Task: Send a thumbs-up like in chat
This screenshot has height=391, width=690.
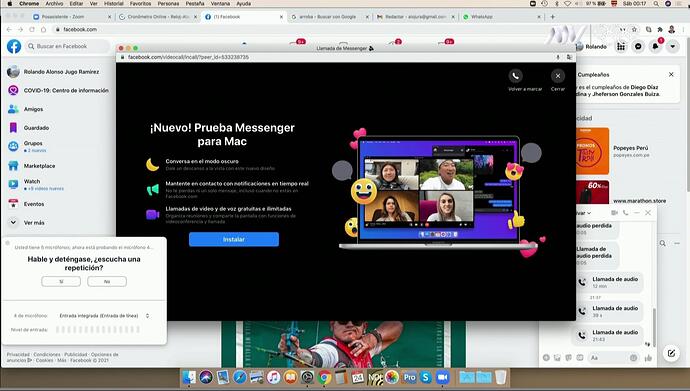Action: tap(648, 358)
